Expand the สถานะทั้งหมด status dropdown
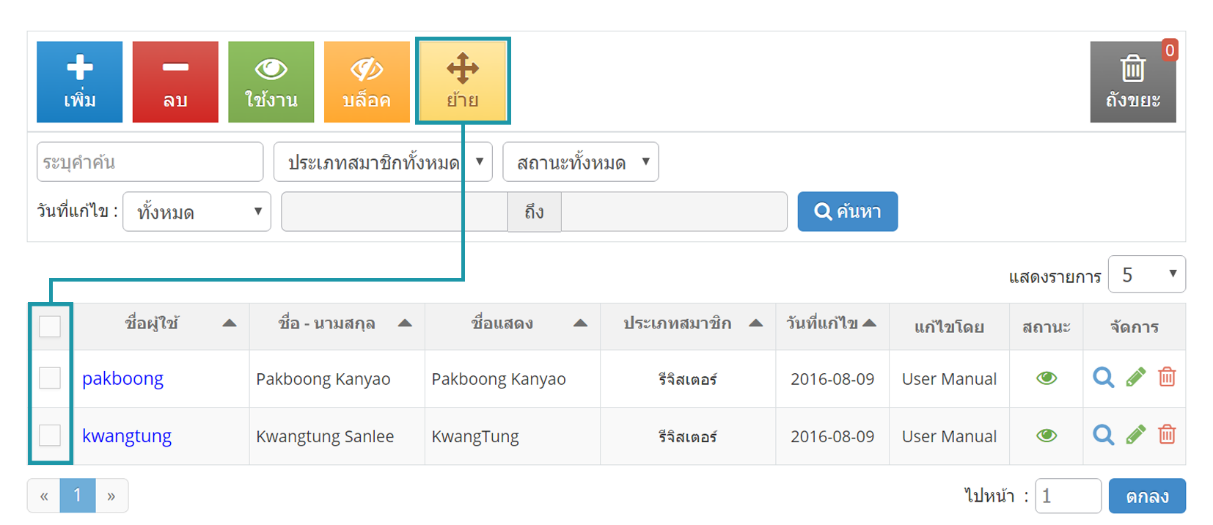The image size is (1213, 525). tap(581, 162)
